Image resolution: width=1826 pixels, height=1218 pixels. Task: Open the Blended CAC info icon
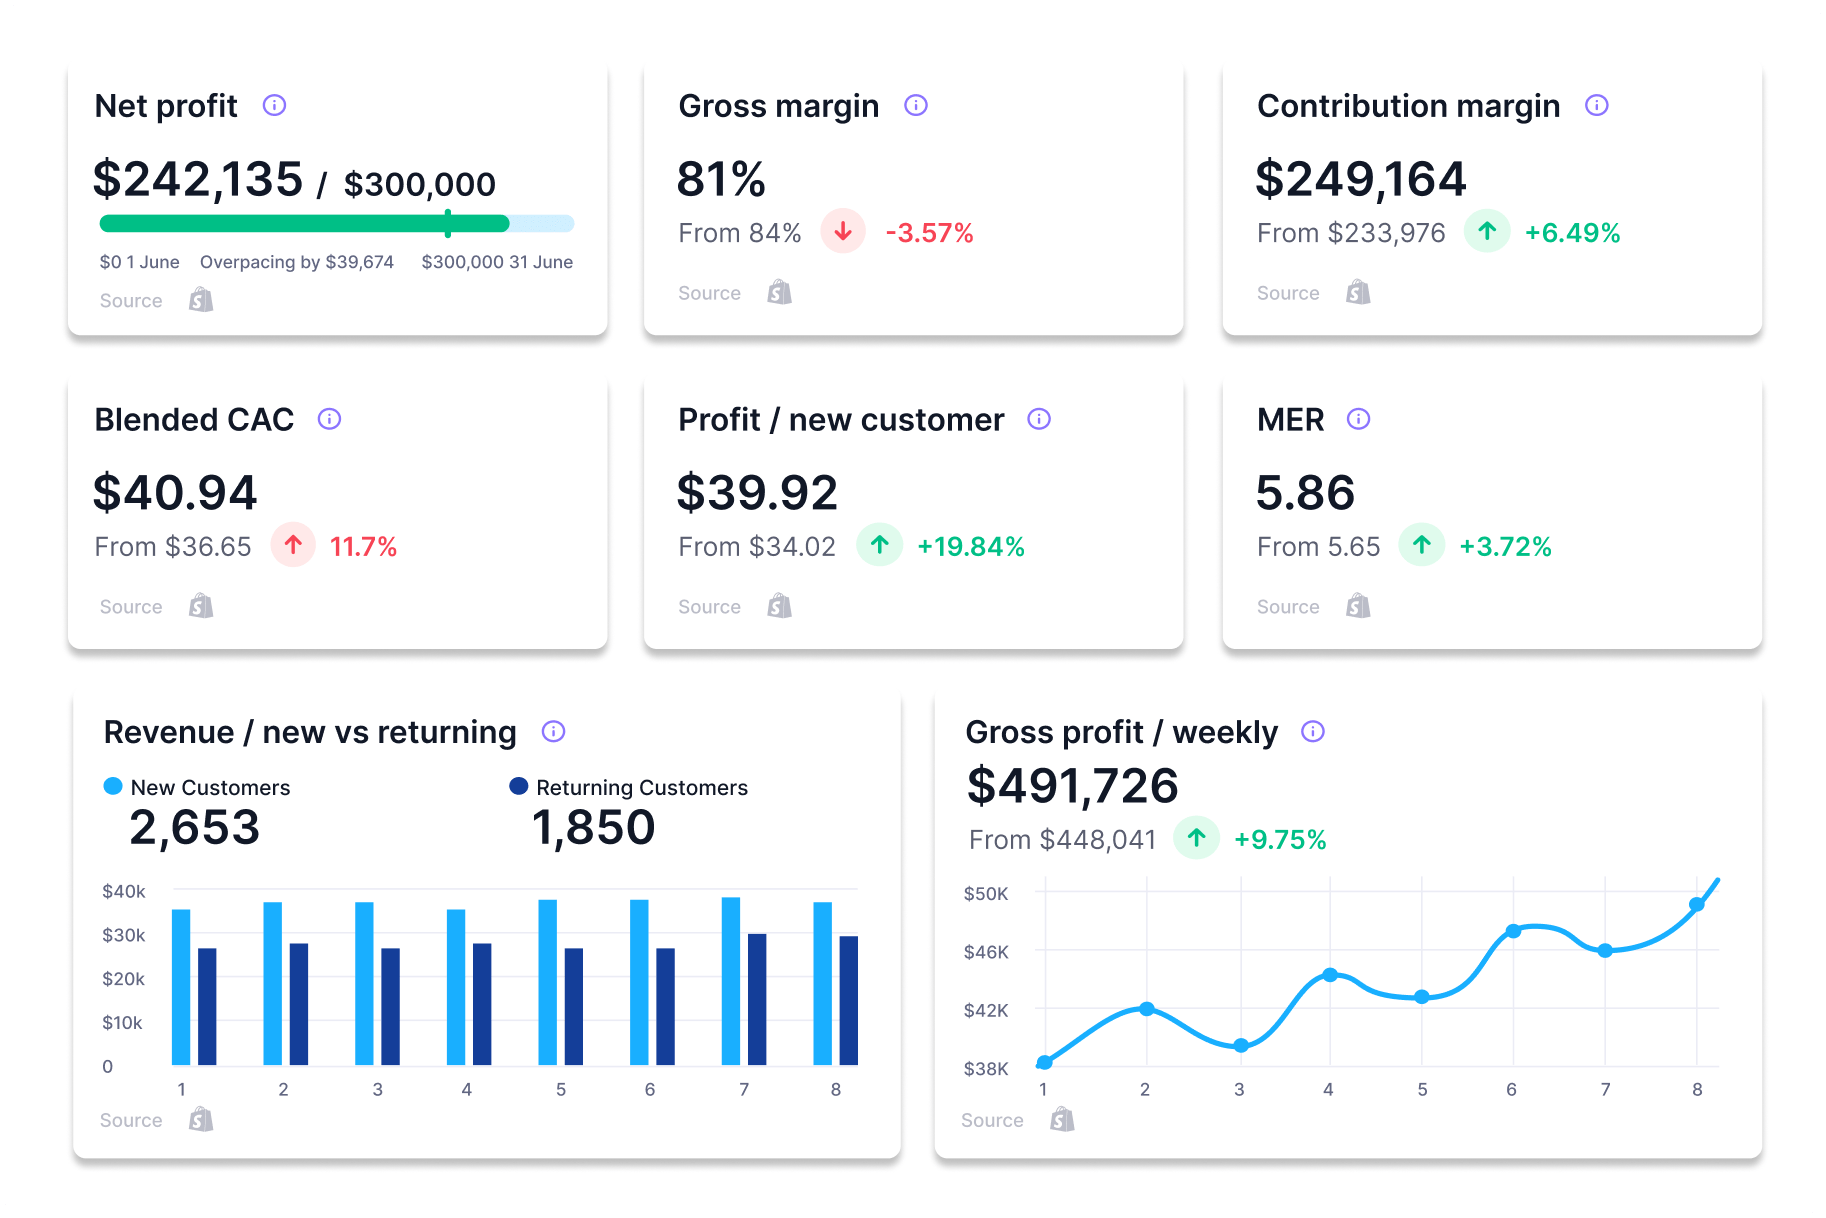[x=329, y=419]
